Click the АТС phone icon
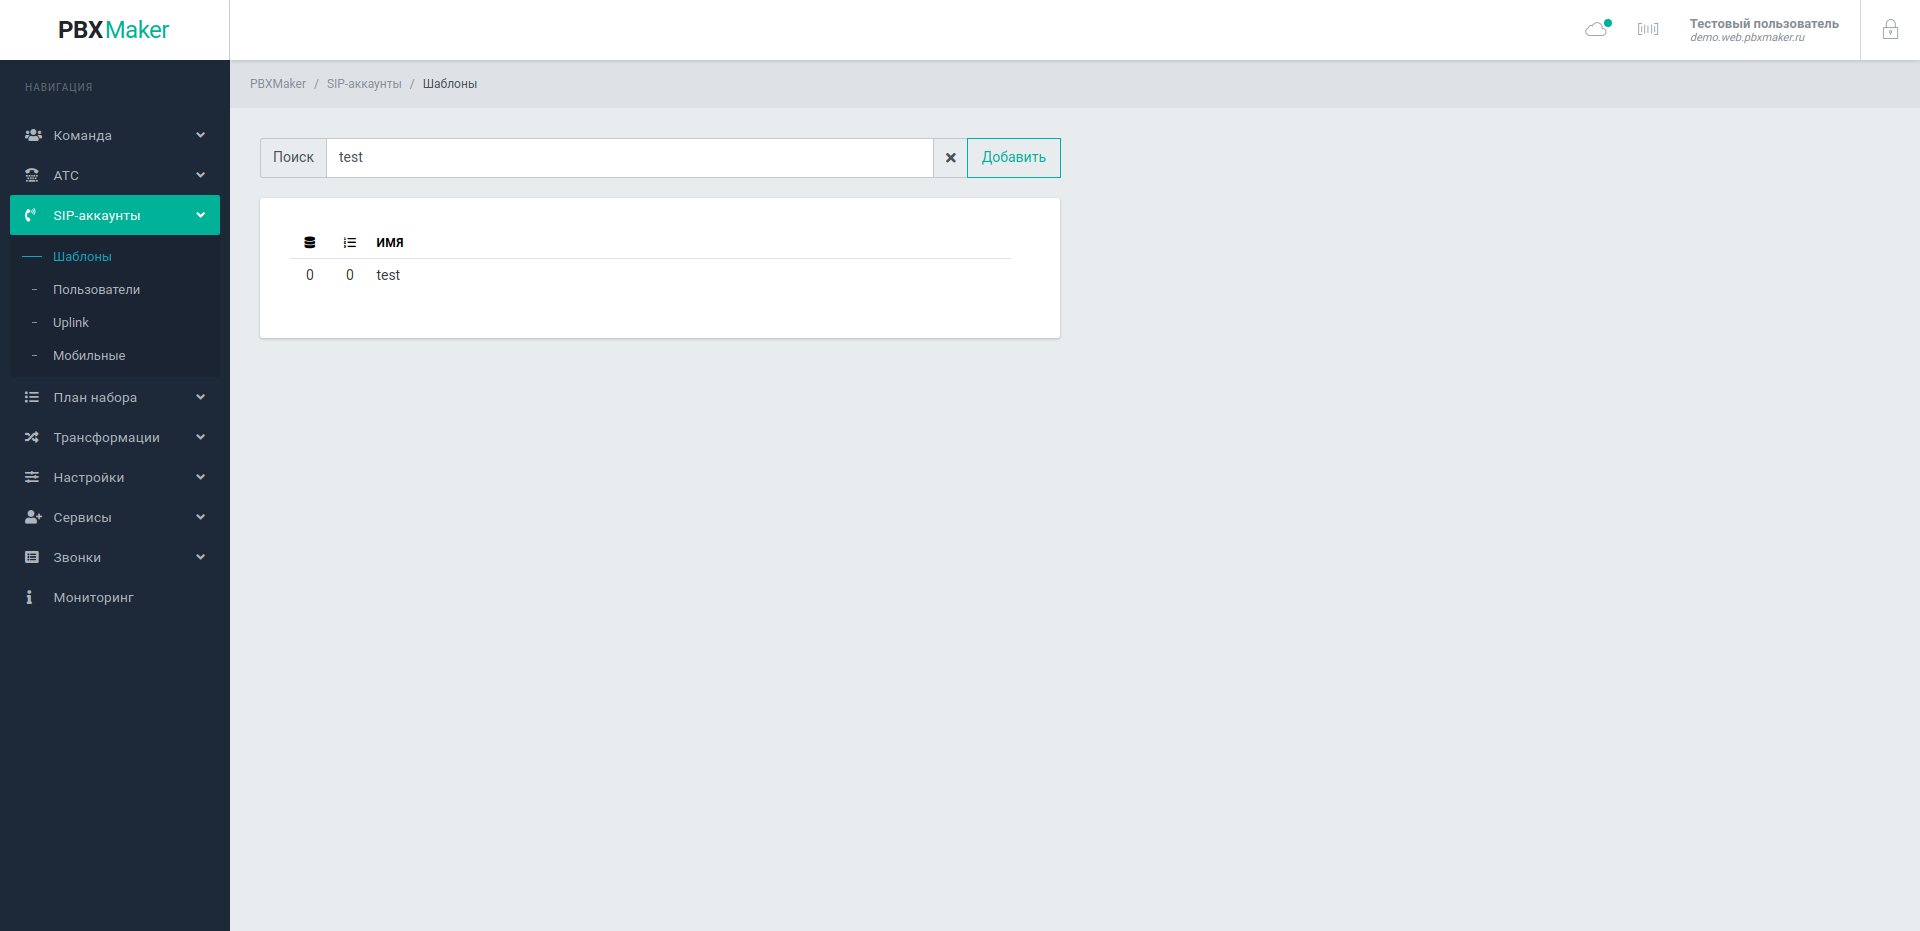This screenshot has height=931, width=1920. [32, 175]
